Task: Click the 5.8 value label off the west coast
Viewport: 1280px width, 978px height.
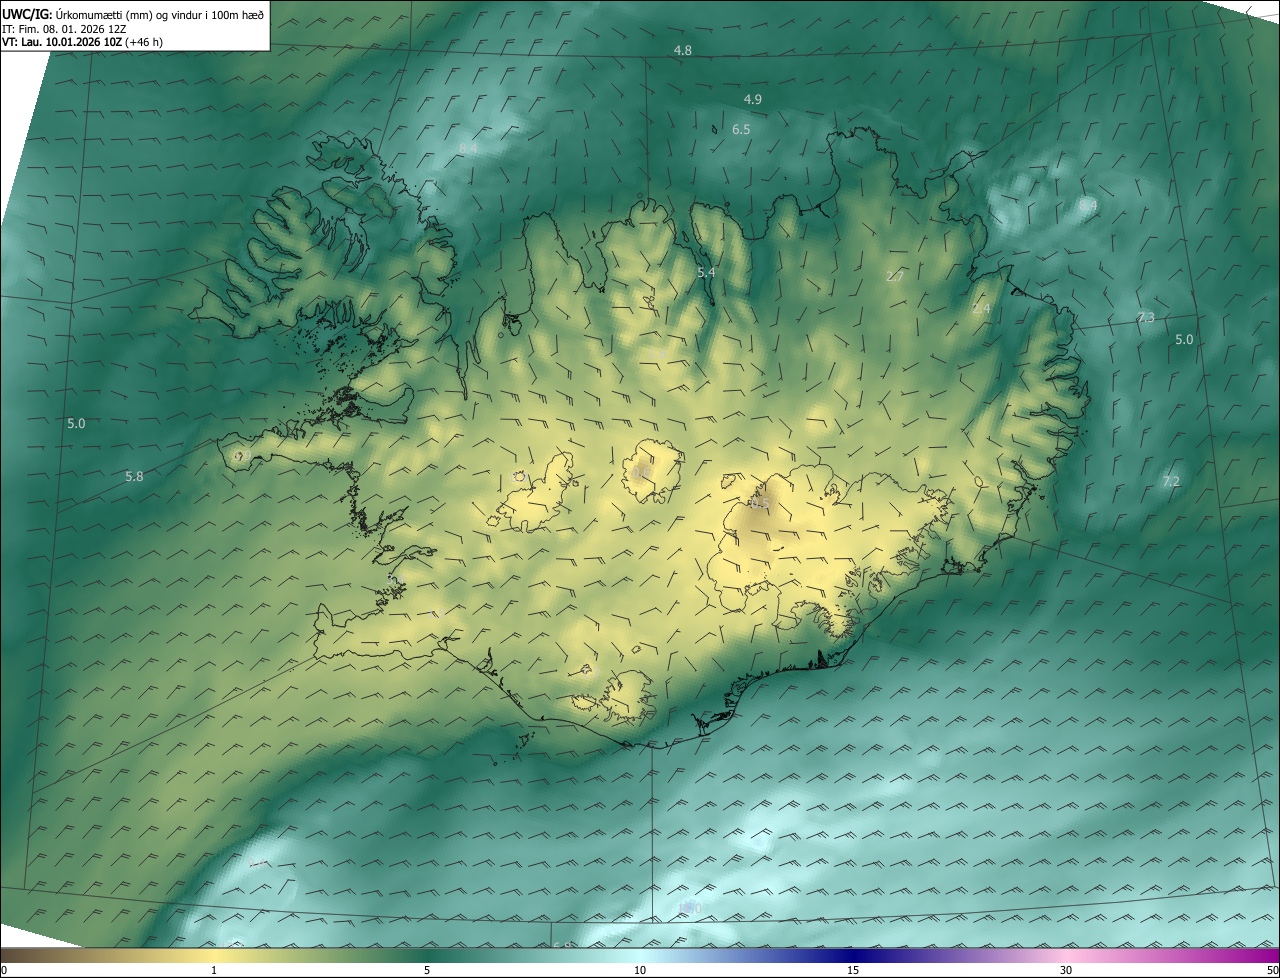Action: coord(134,477)
